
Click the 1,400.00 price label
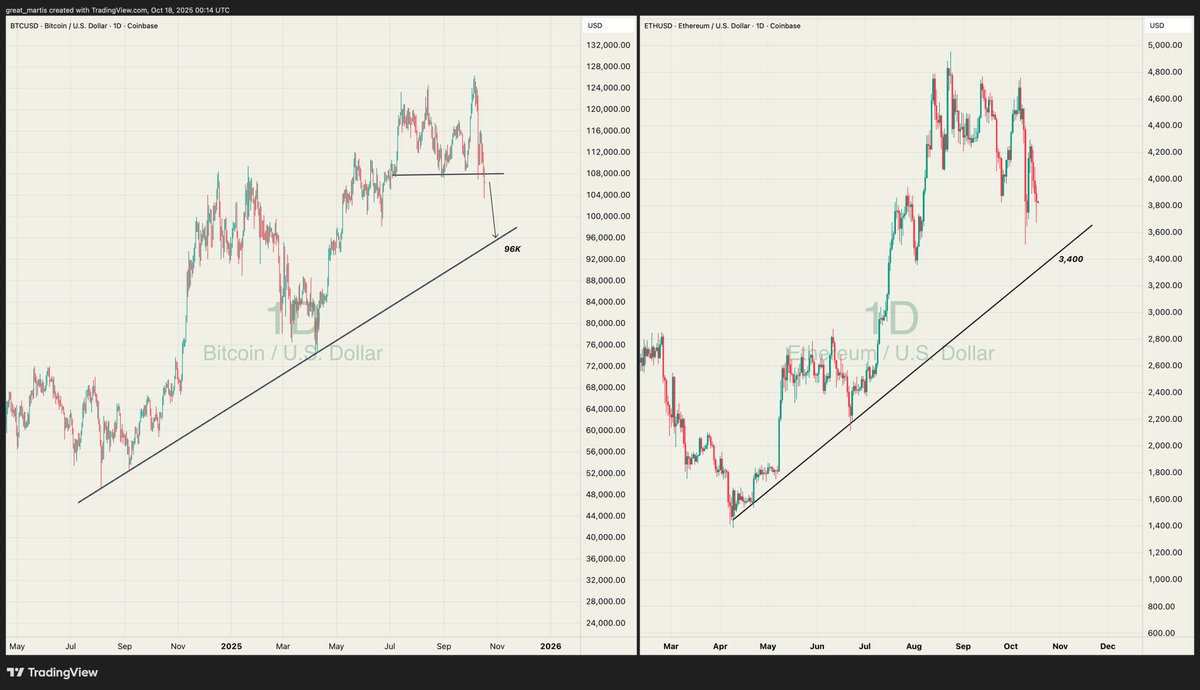coord(1166,526)
